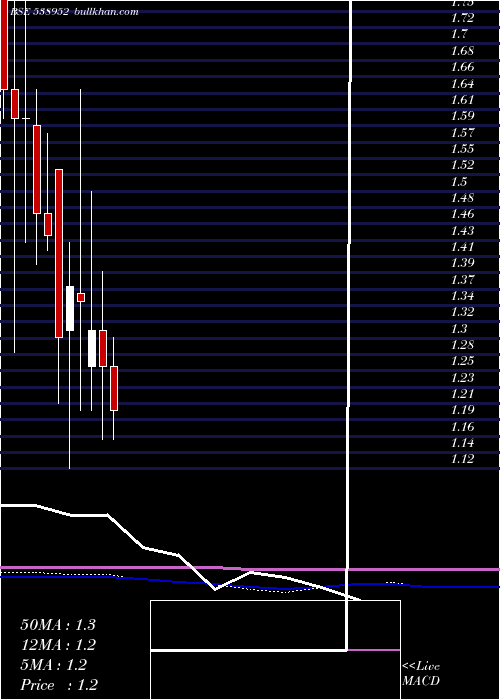Viewport: 500px width, 700px height.
Task: Click the 1.43 price axis label
Action: pyautogui.click(x=462, y=231)
